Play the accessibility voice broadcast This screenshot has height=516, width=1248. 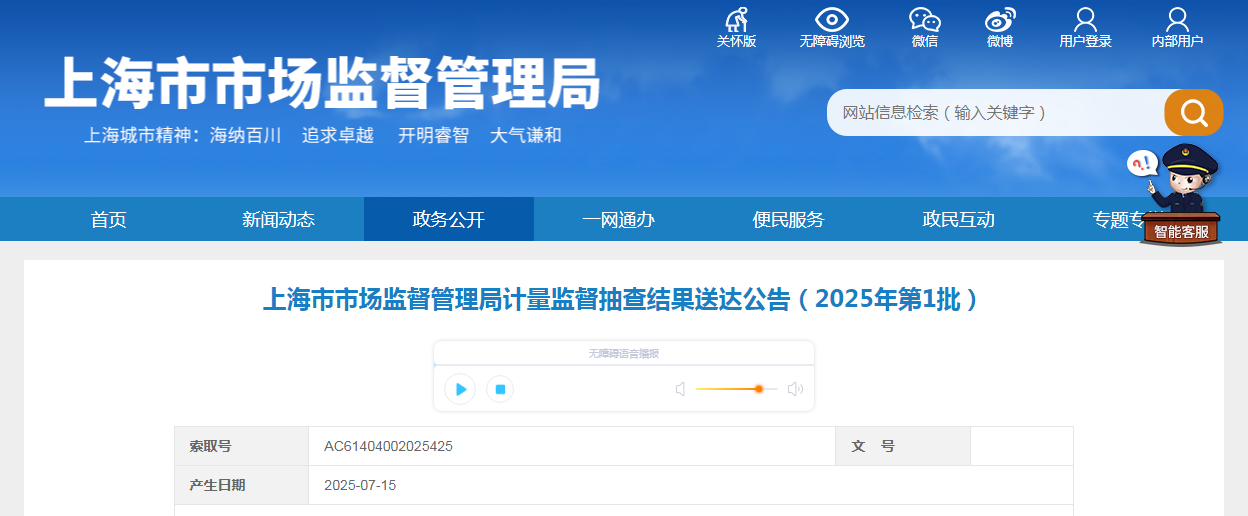(460, 389)
